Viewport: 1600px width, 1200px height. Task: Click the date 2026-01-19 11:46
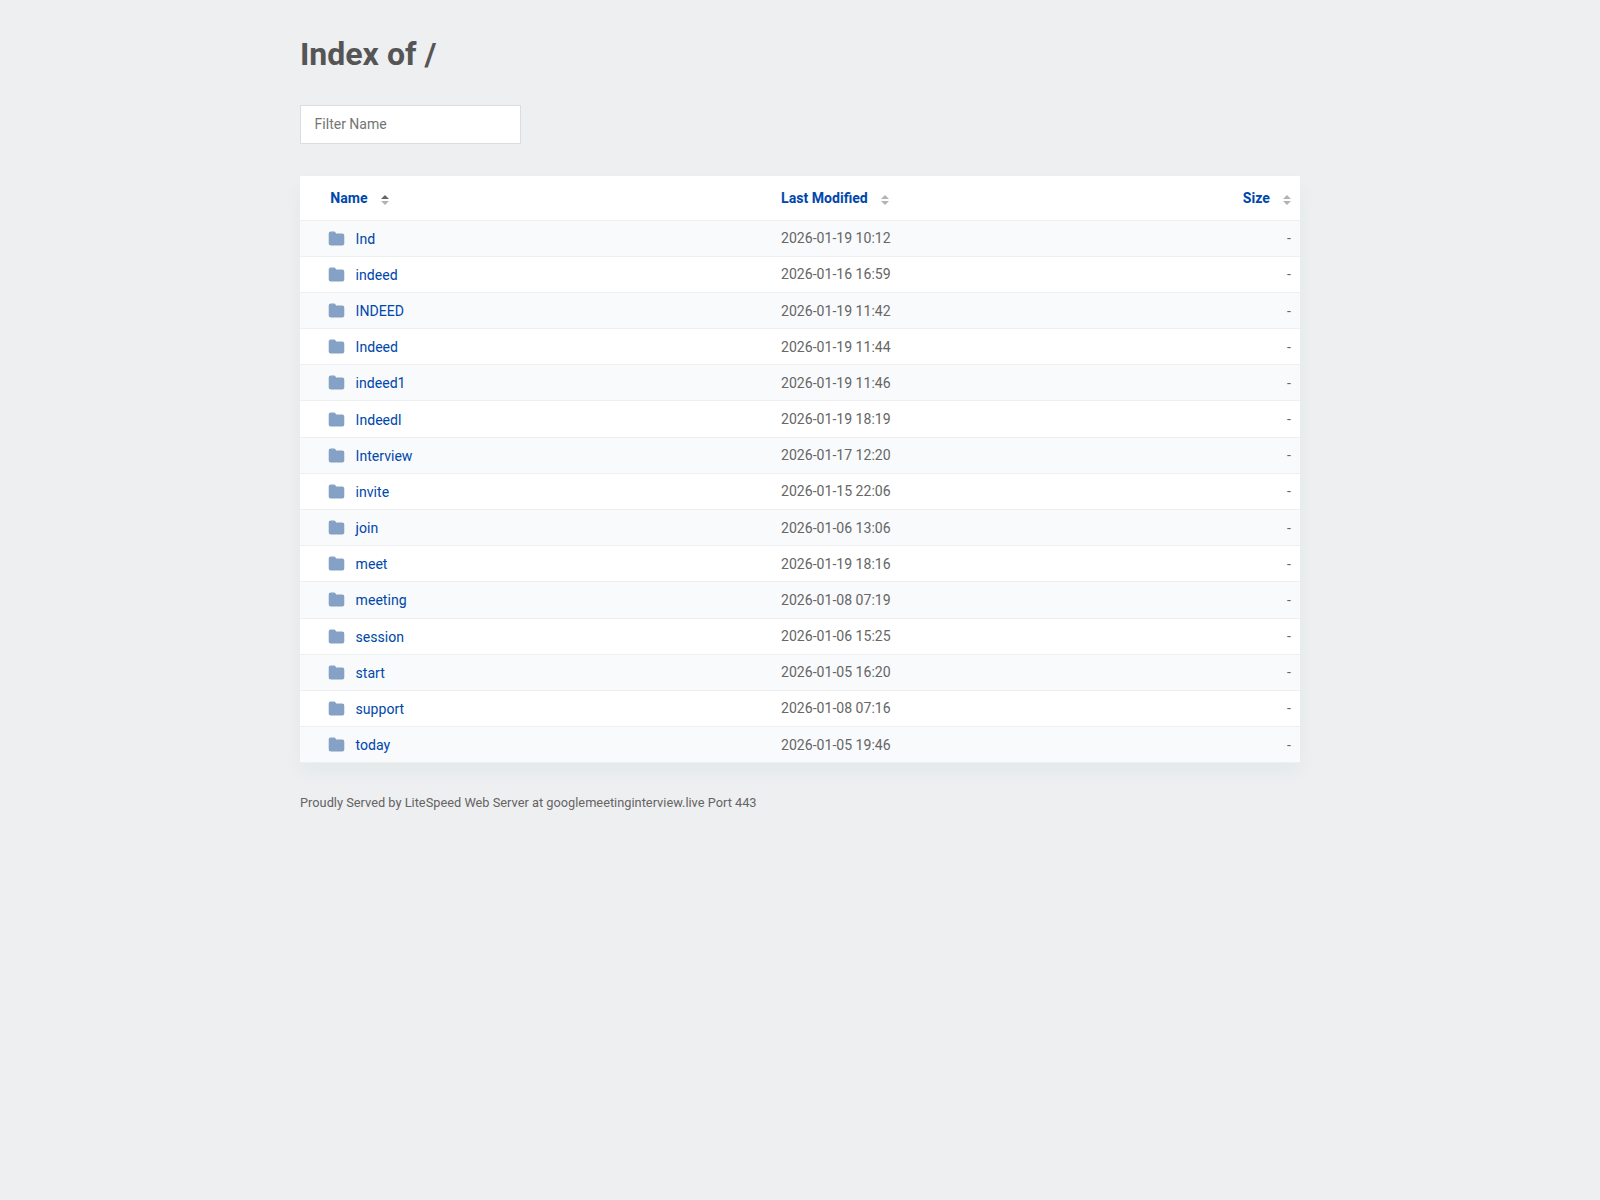click(836, 383)
